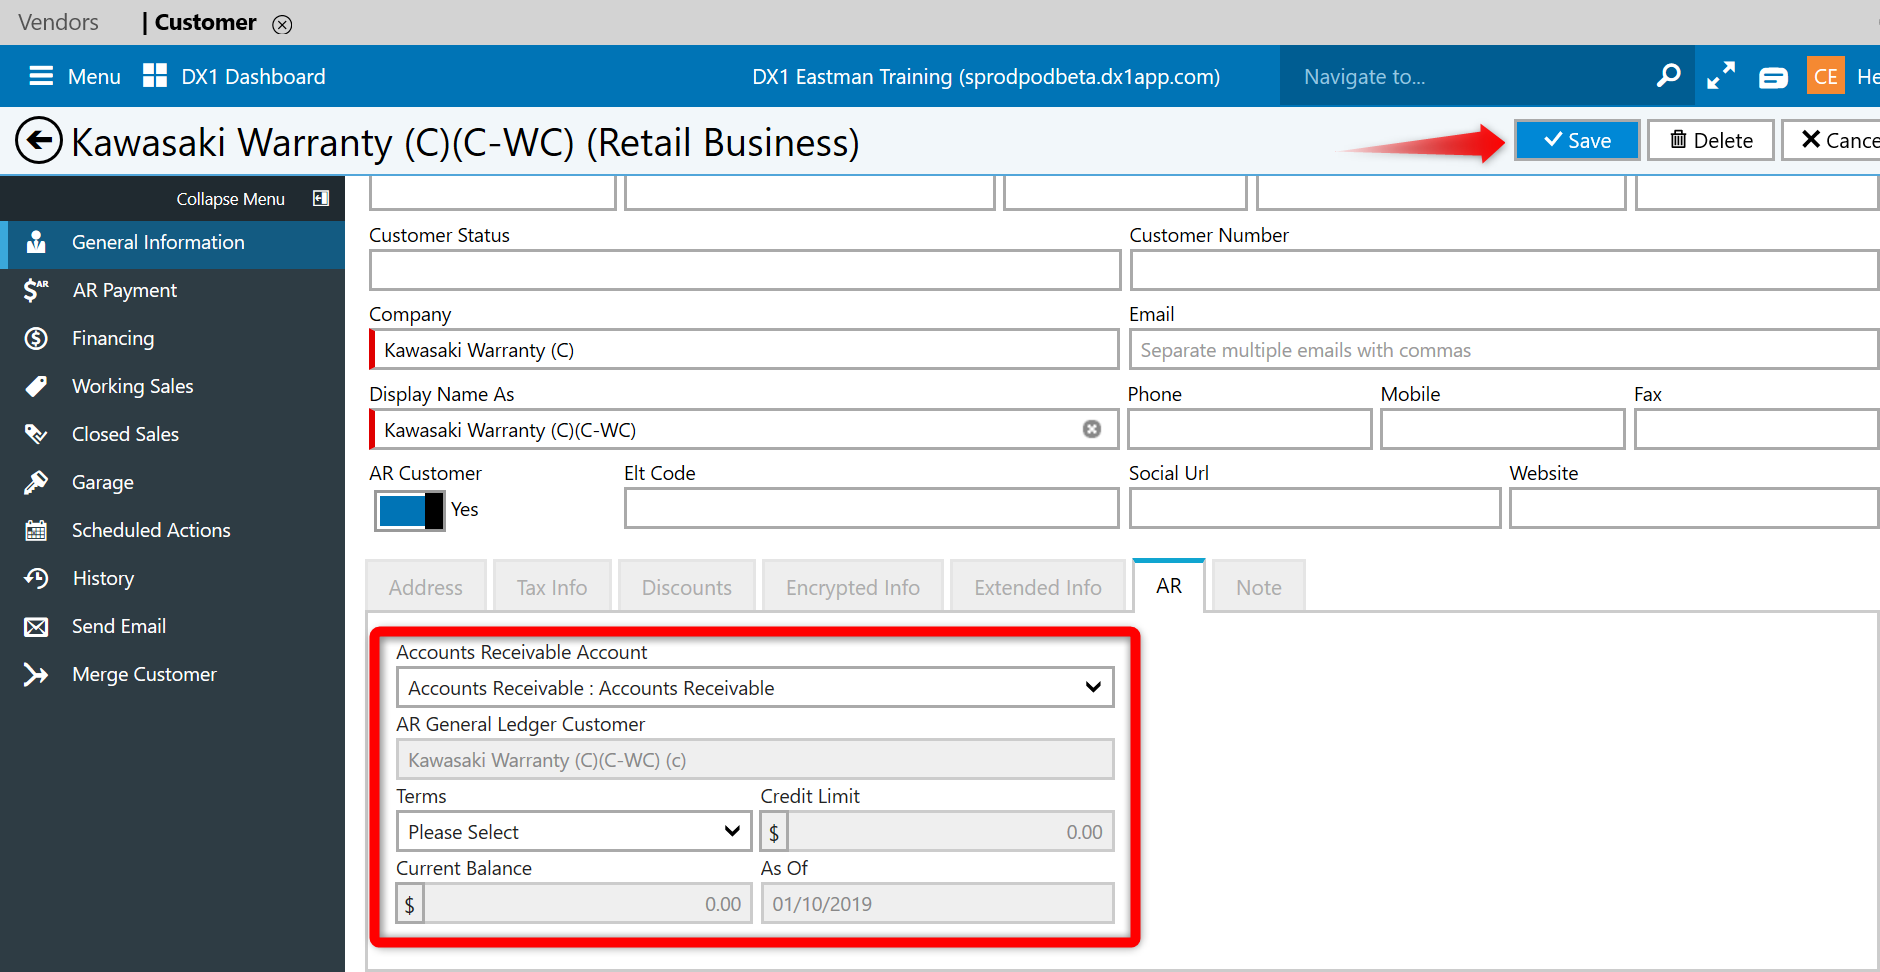Open Closed Sales section
This screenshot has width=1880, height=972.
point(172,435)
